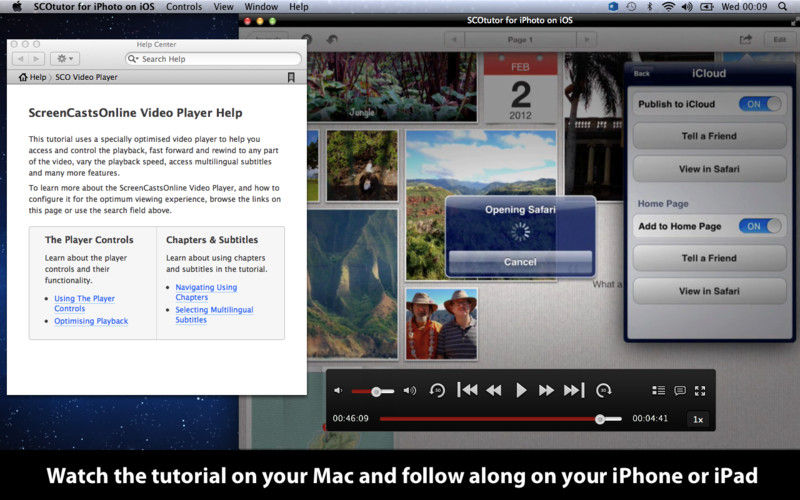Jump forward 30 seconds icon

point(604,391)
